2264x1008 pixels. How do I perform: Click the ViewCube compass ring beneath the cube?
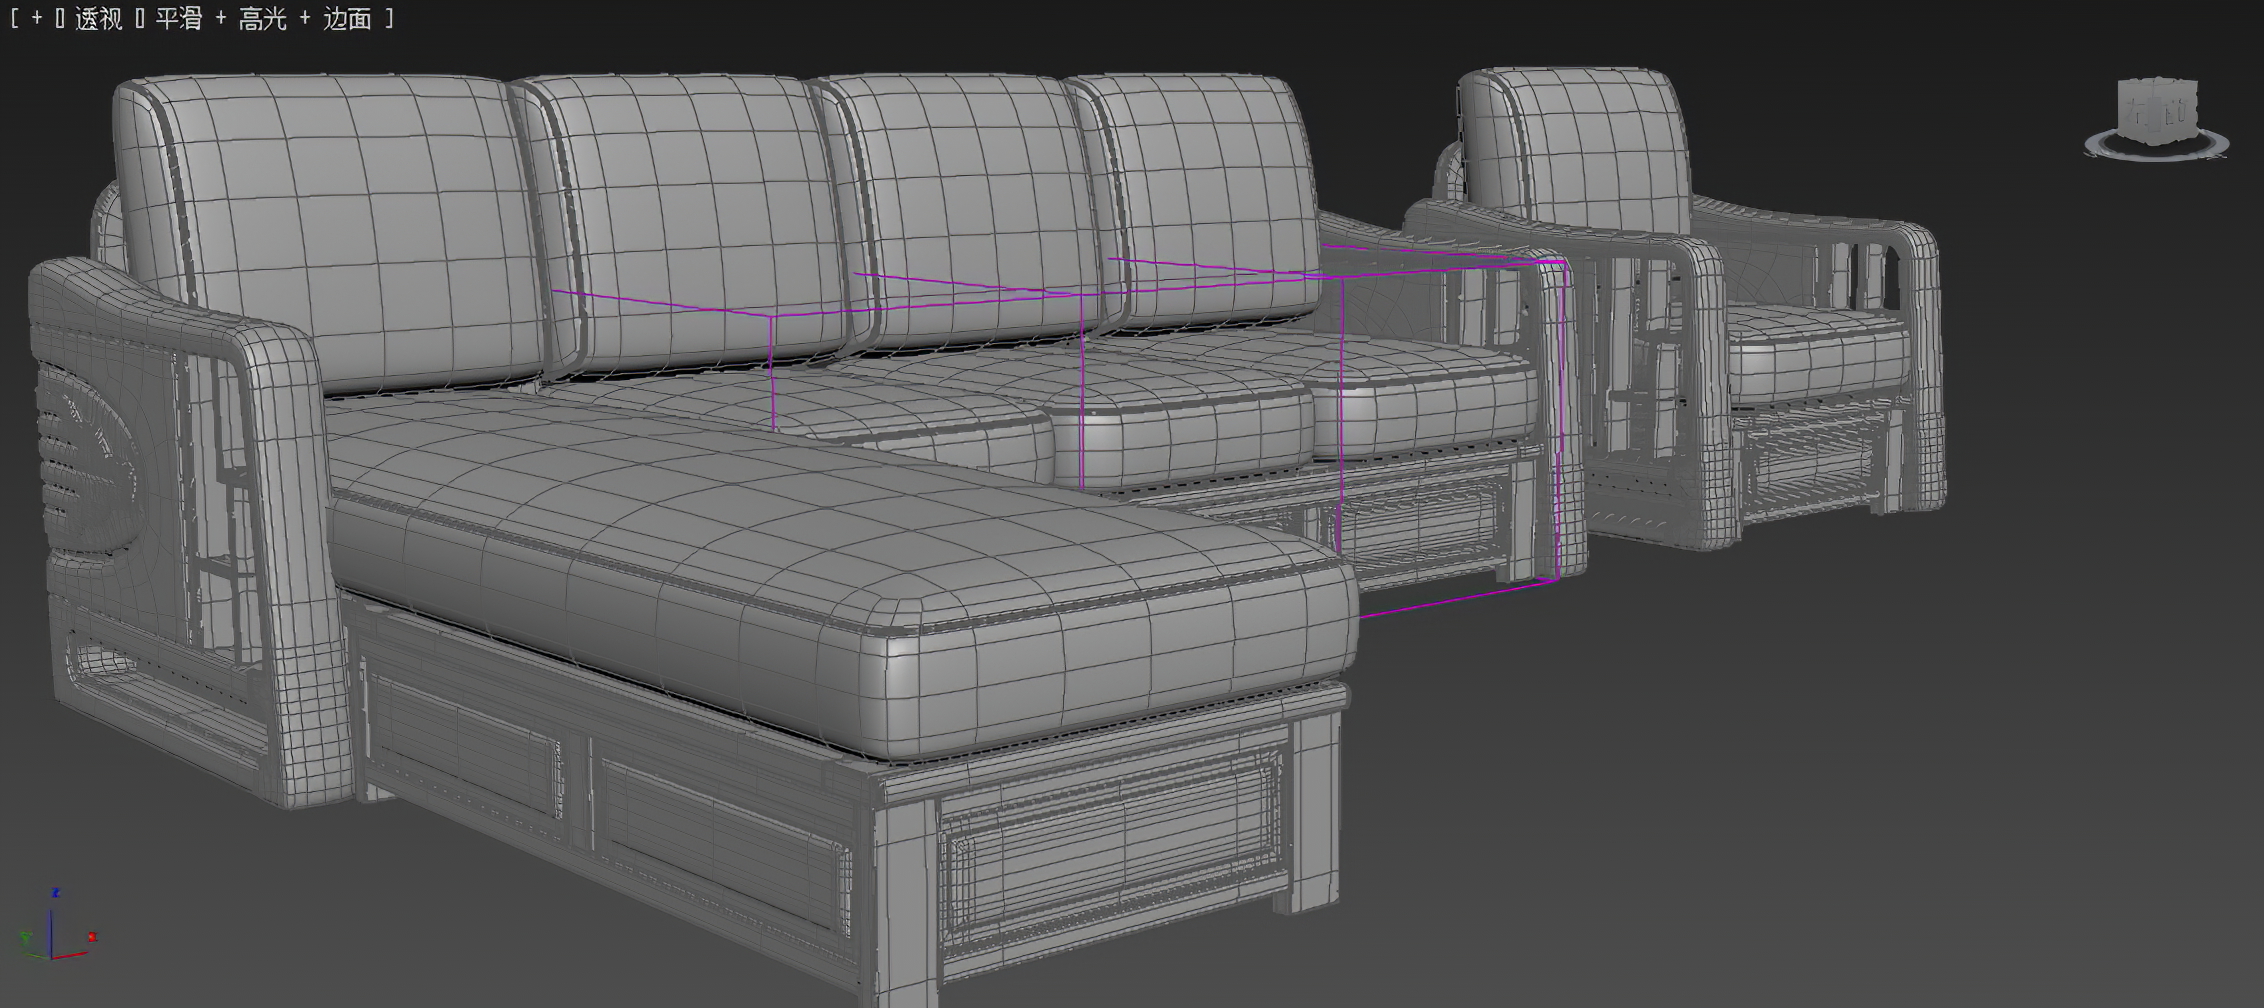2156,158
